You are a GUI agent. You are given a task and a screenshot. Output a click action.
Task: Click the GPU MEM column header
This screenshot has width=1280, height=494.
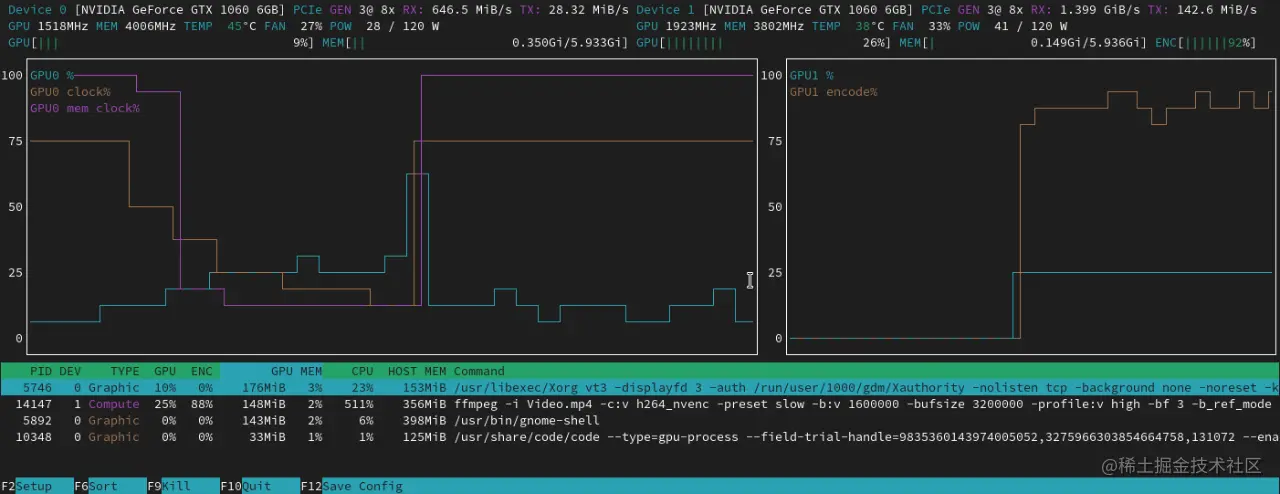pos(296,371)
